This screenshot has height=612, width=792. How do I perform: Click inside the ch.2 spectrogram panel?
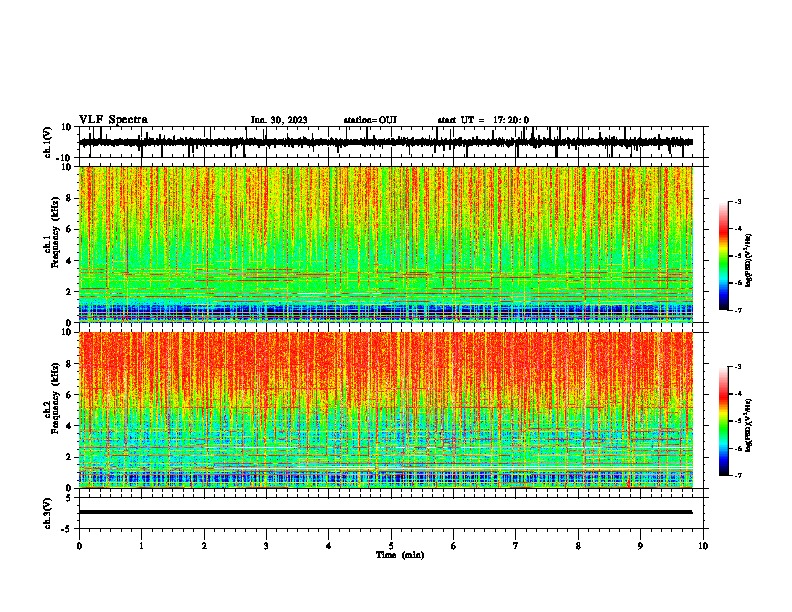click(x=385, y=410)
